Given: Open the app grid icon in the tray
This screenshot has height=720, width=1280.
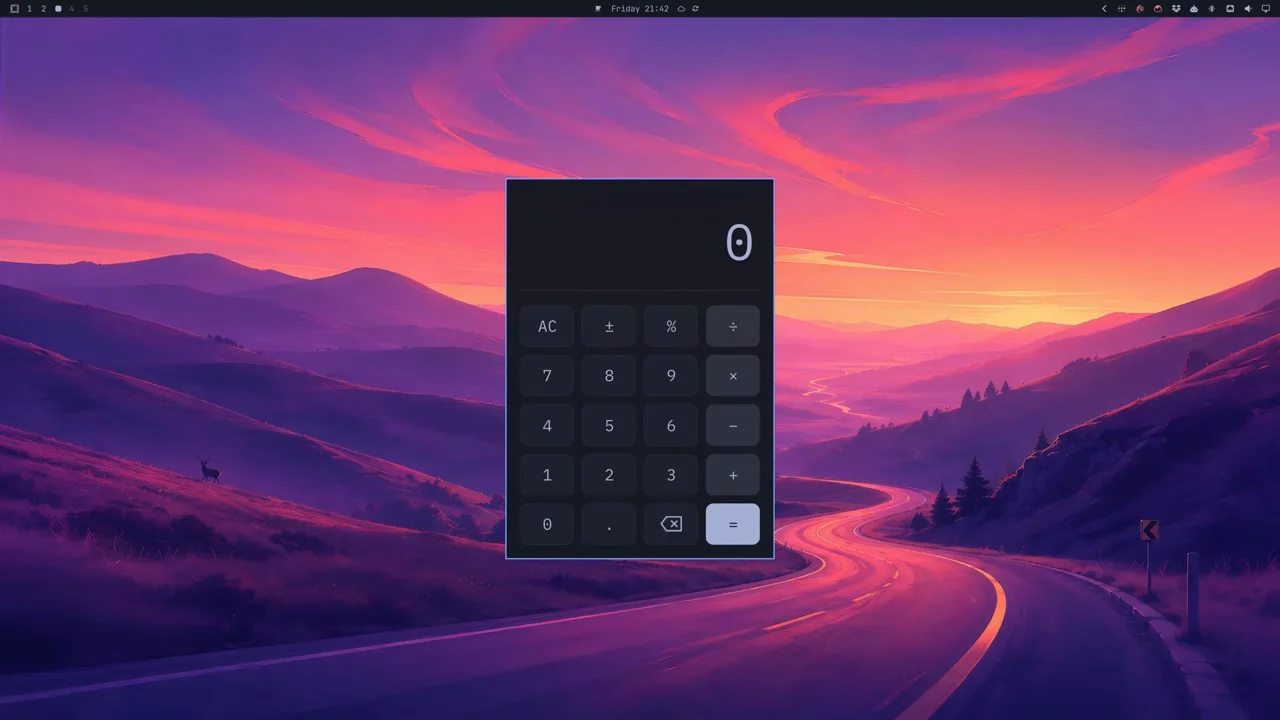Looking at the screenshot, I should 1122,8.
